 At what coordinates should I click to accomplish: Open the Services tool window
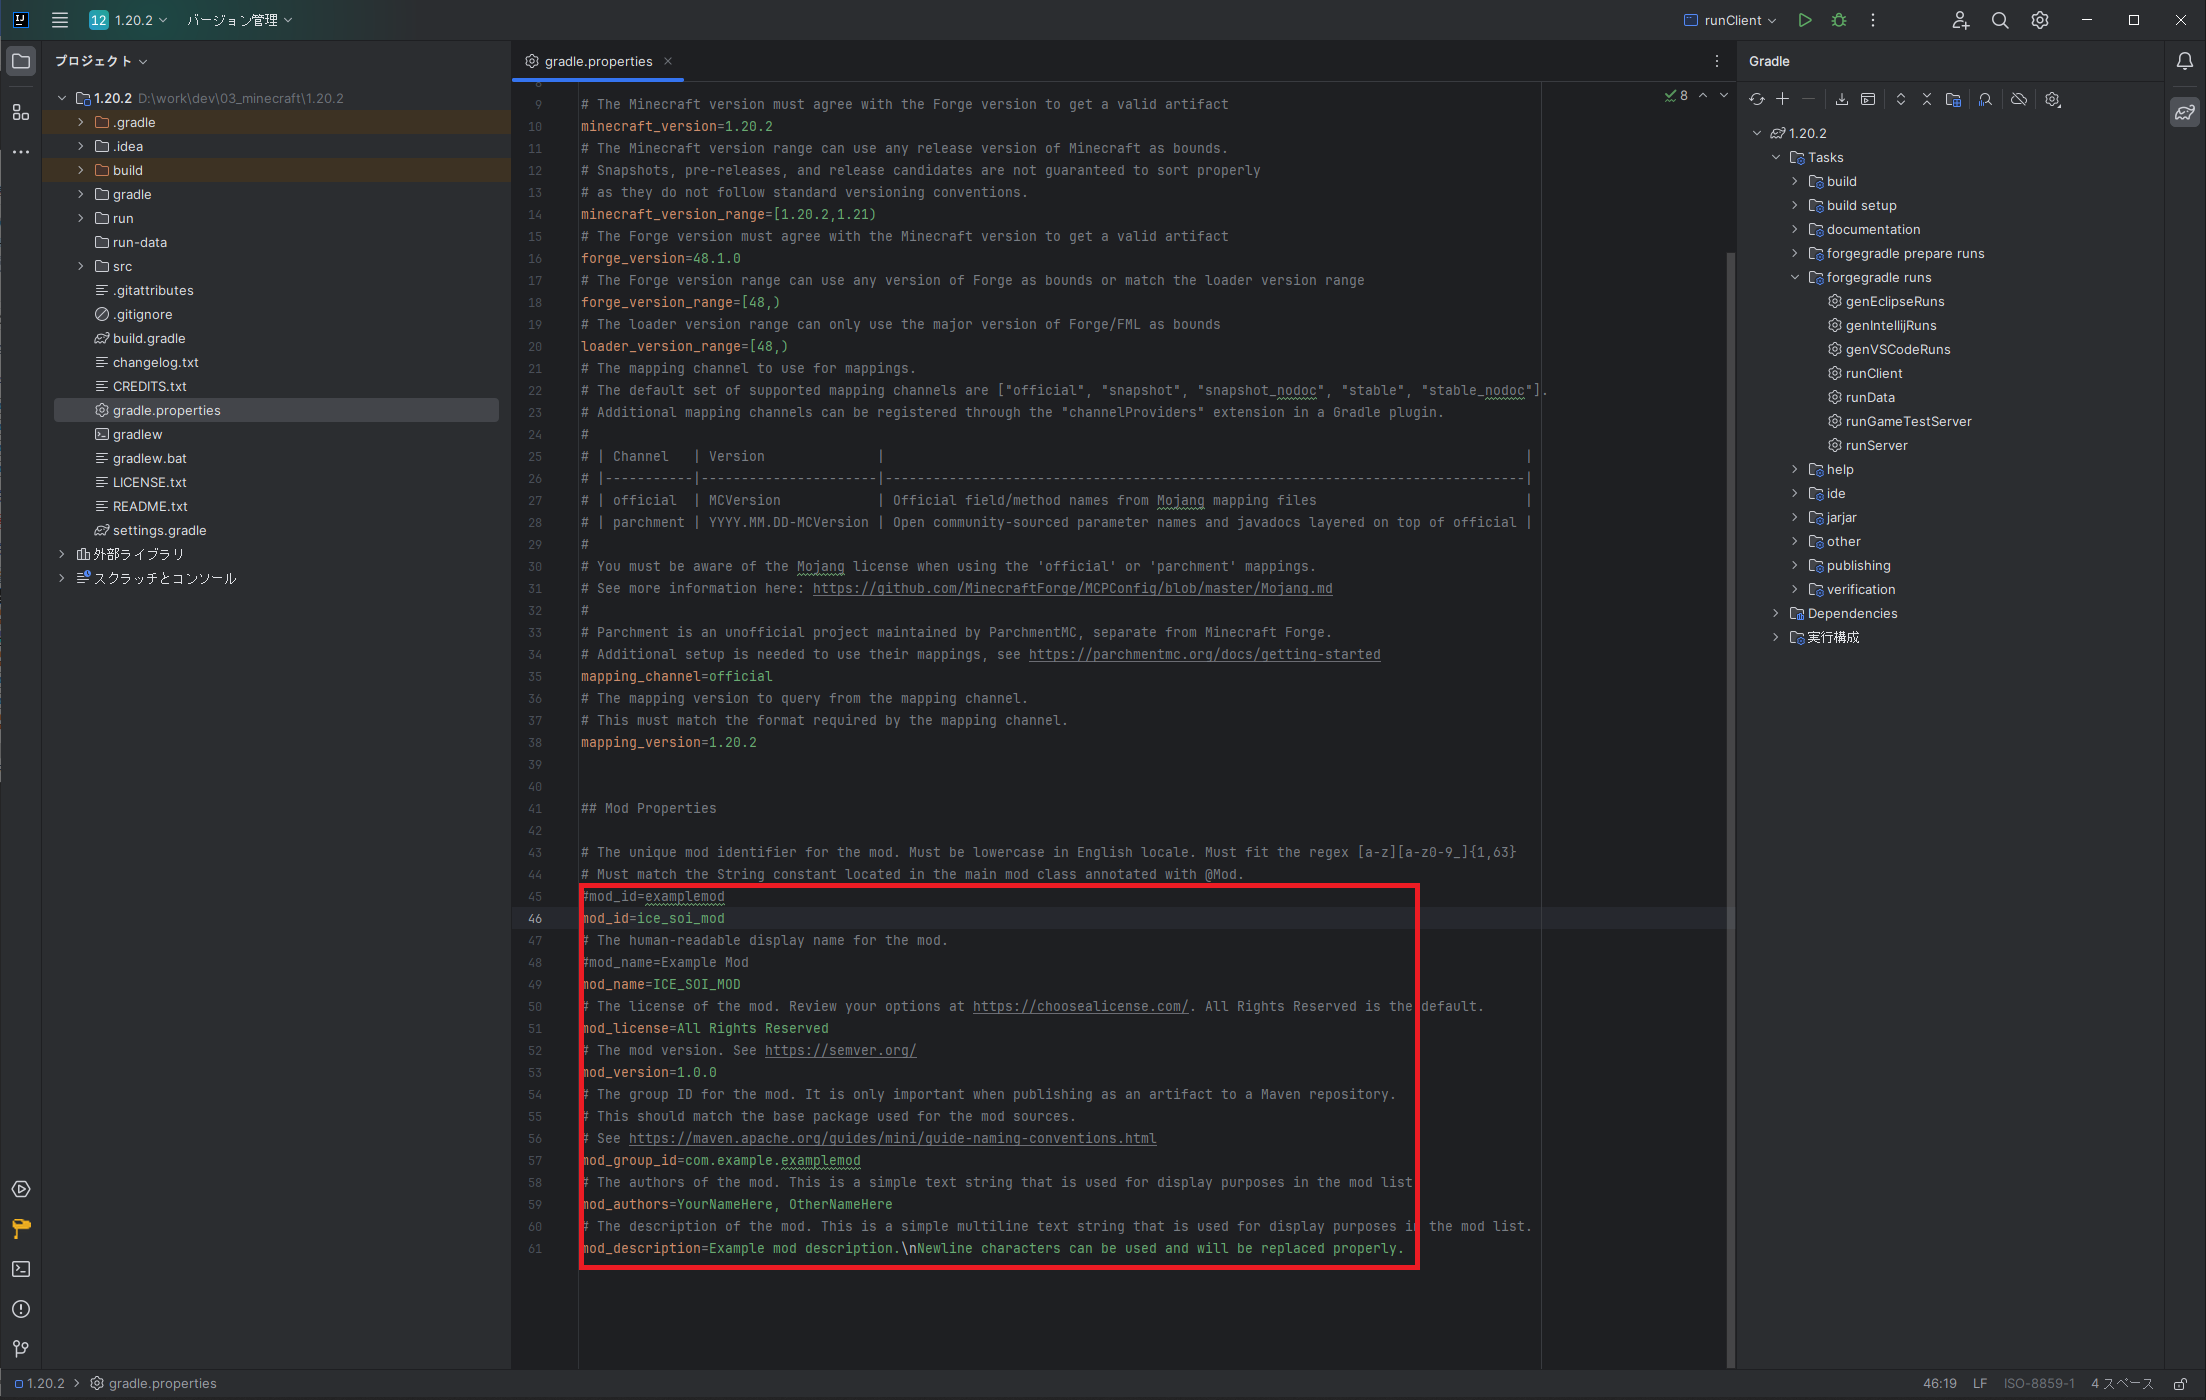pyautogui.click(x=20, y=1189)
